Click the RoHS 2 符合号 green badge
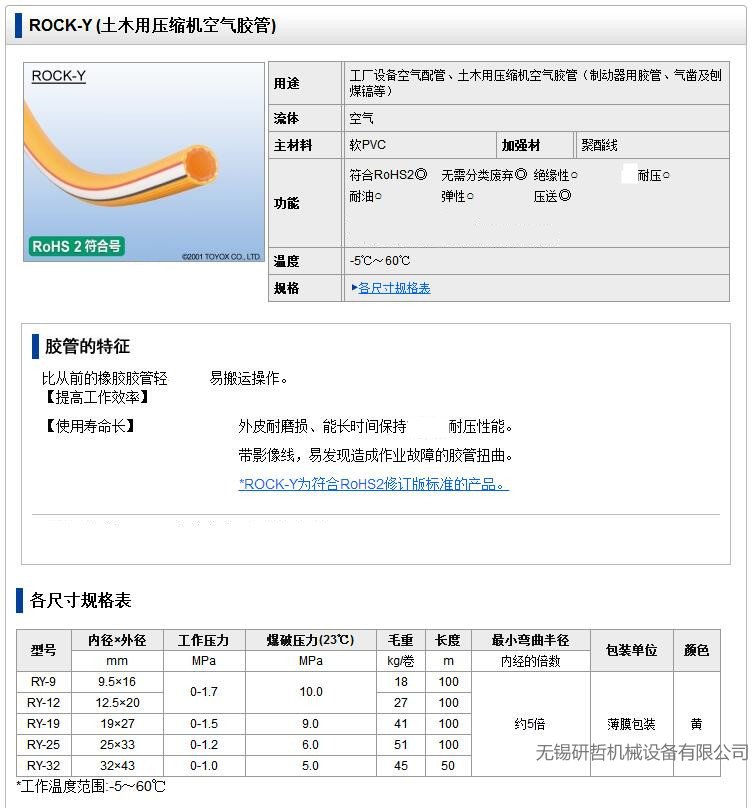Viewport: 754px width, 808px height. click(x=76, y=246)
